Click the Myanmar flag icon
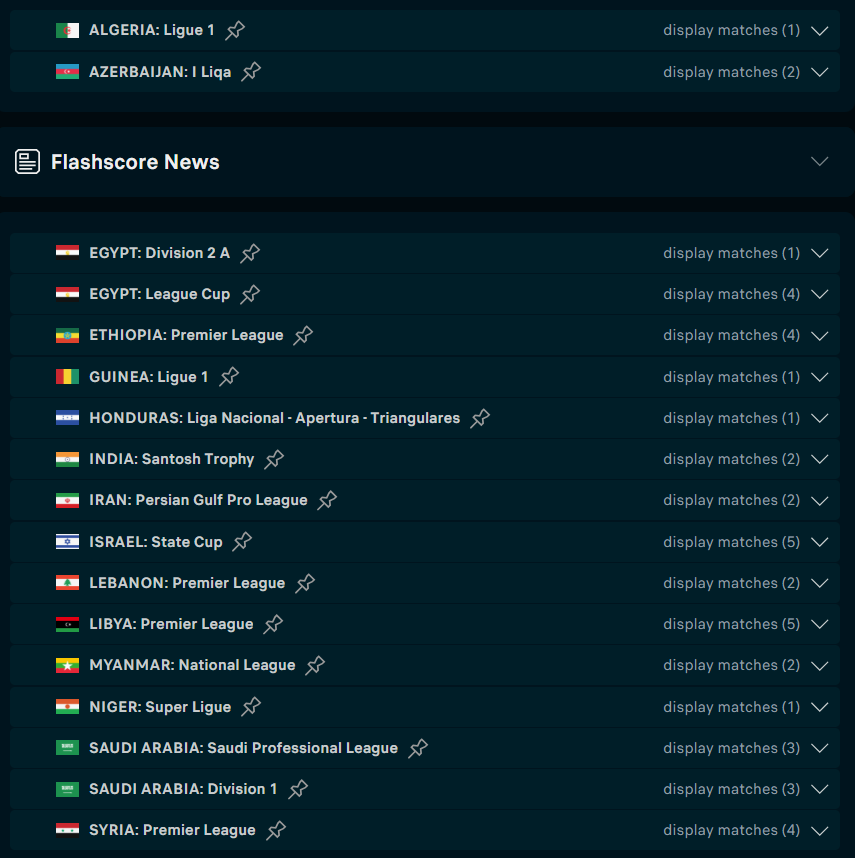 [67, 665]
